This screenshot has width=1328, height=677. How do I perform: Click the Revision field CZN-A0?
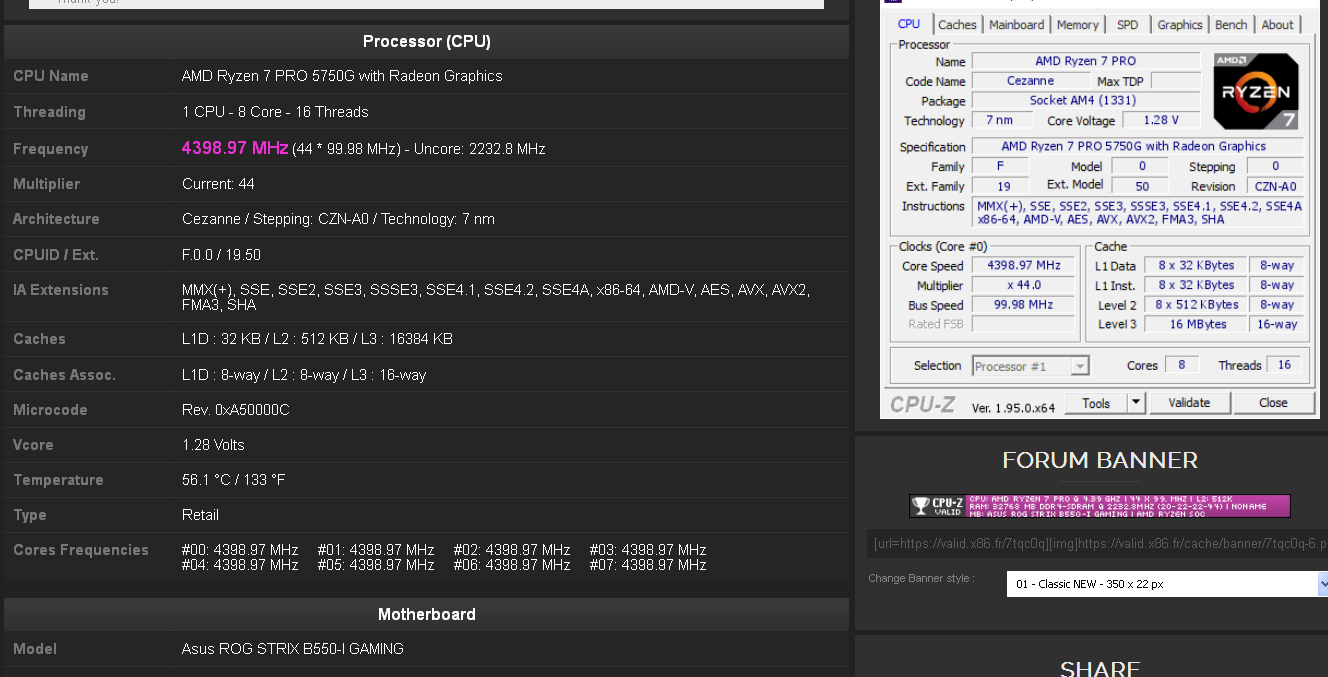[1275, 186]
